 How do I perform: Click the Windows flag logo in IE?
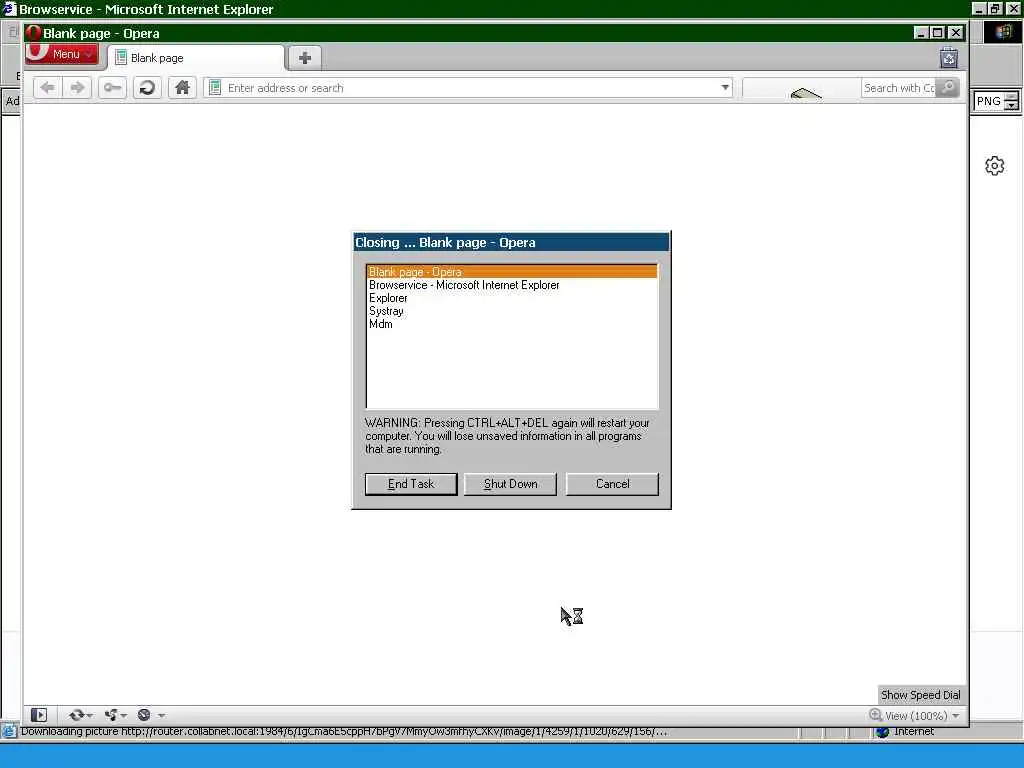coord(1002,33)
